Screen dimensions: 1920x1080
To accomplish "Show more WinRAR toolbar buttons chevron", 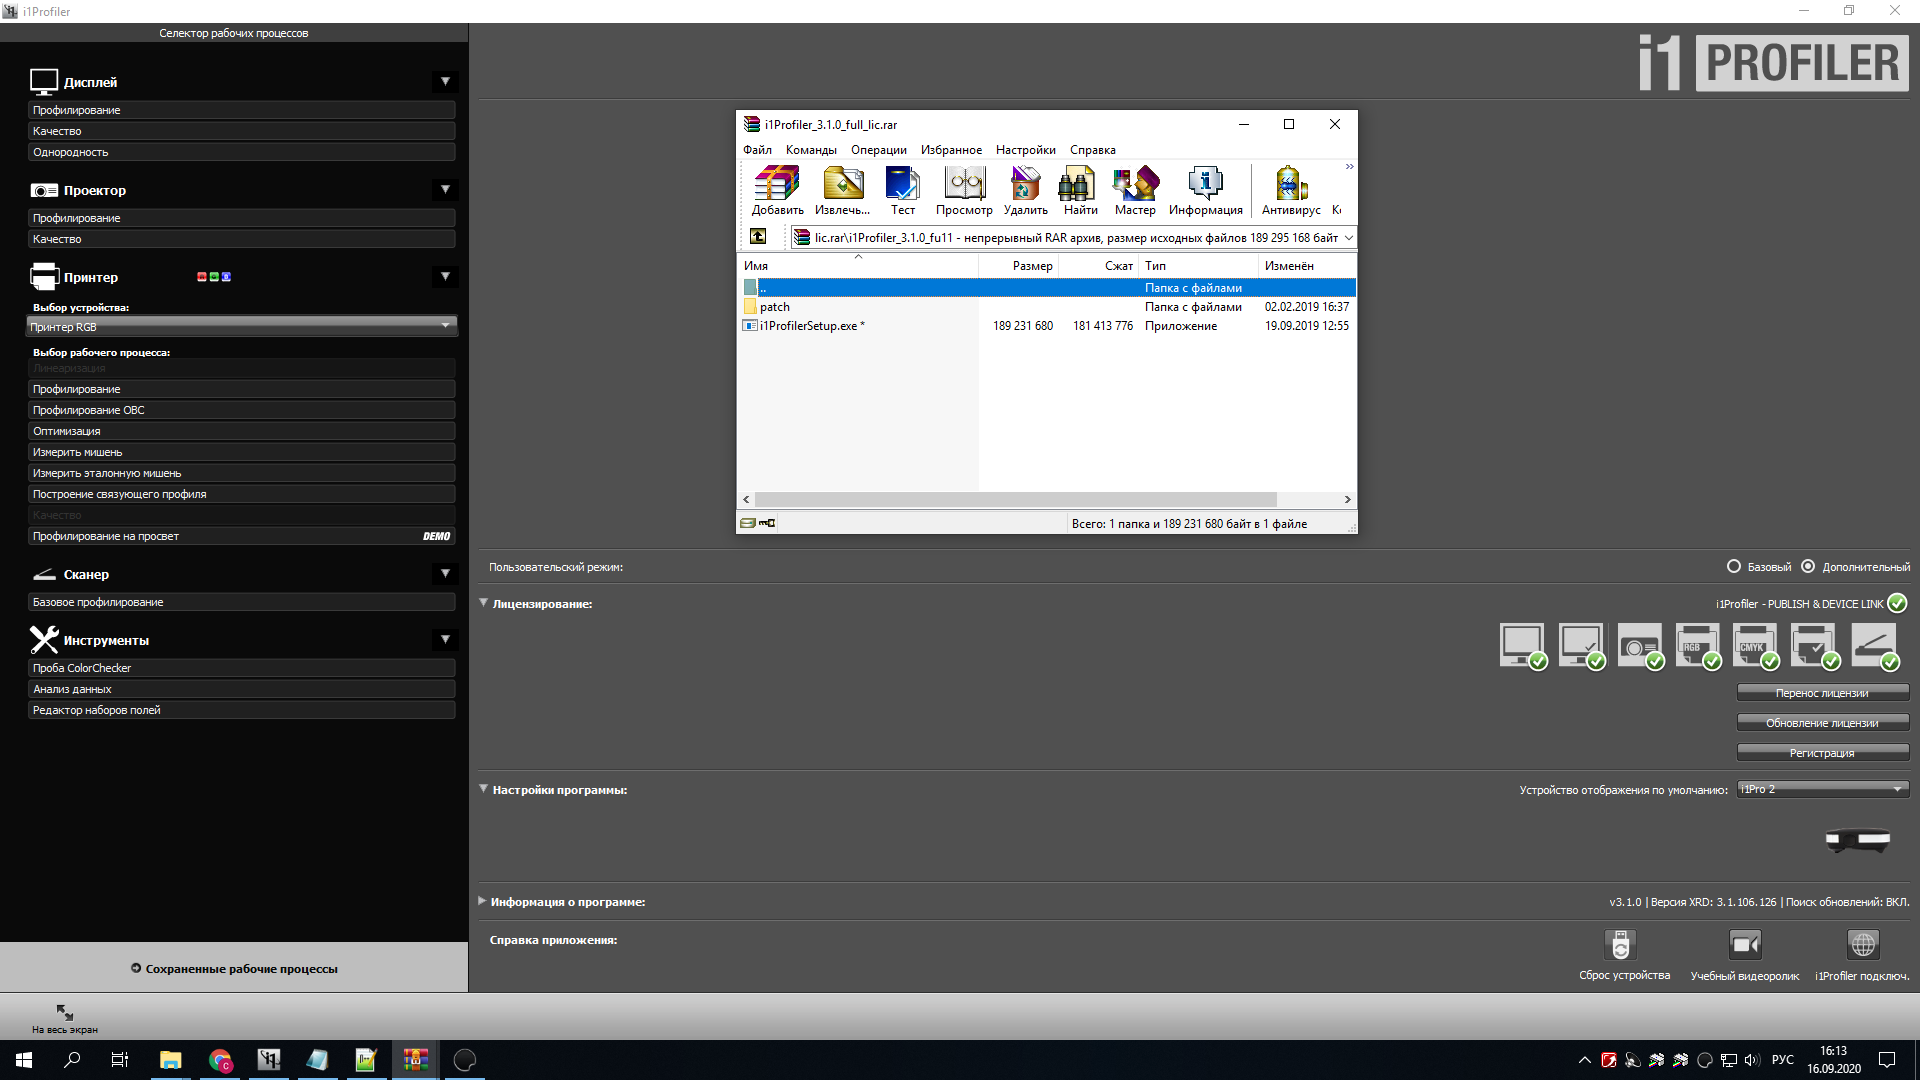I will (1349, 167).
